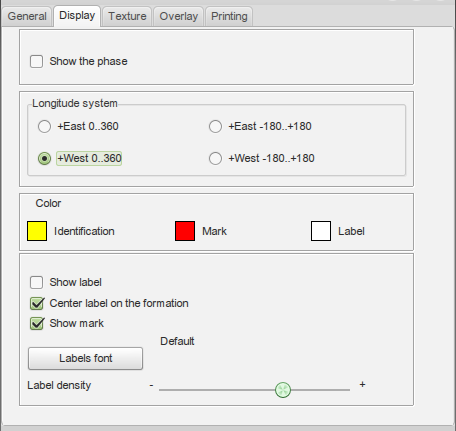The width and height of the screenshot is (456, 431).
Task: Click the minus sign beside Label density
Action: 151,385
